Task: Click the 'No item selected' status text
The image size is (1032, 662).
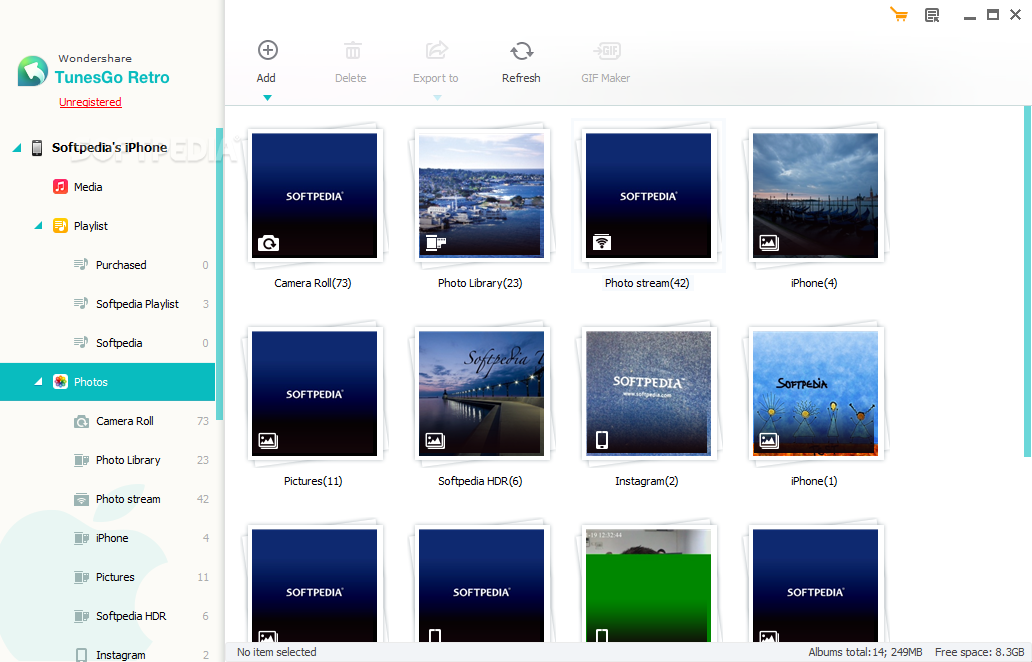Action: (x=276, y=652)
